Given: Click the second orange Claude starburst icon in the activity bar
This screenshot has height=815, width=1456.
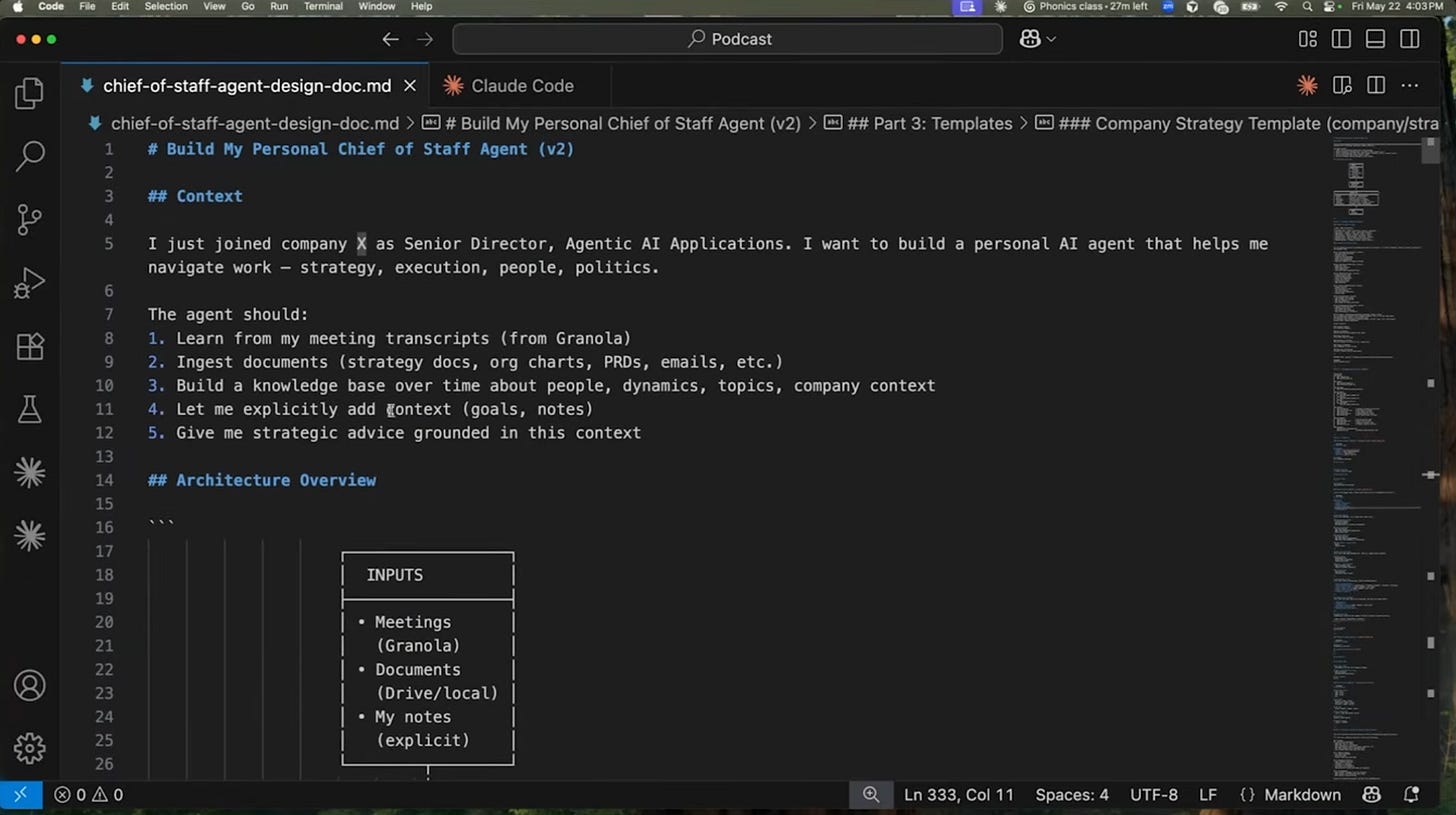Looking at the screenshot, I should [x=30, y=536].
